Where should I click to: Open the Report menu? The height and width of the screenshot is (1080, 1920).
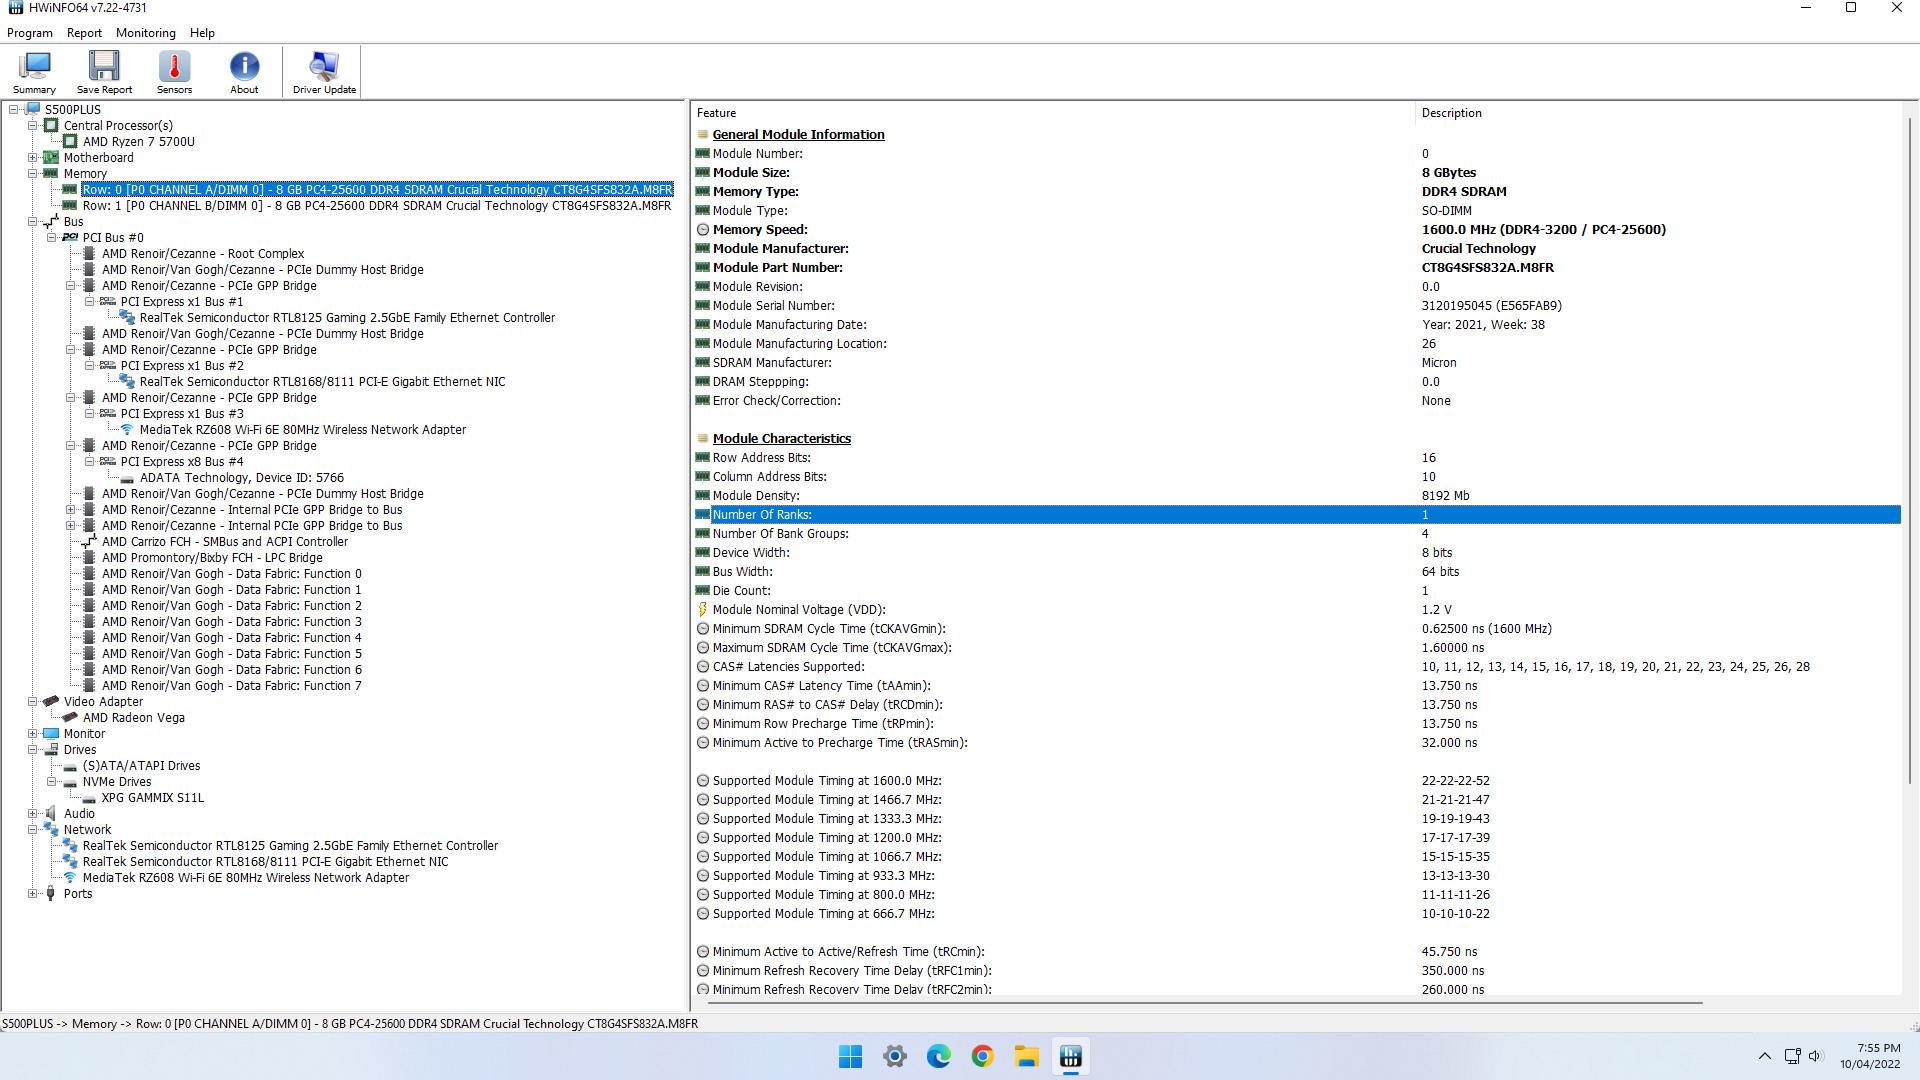84,33
